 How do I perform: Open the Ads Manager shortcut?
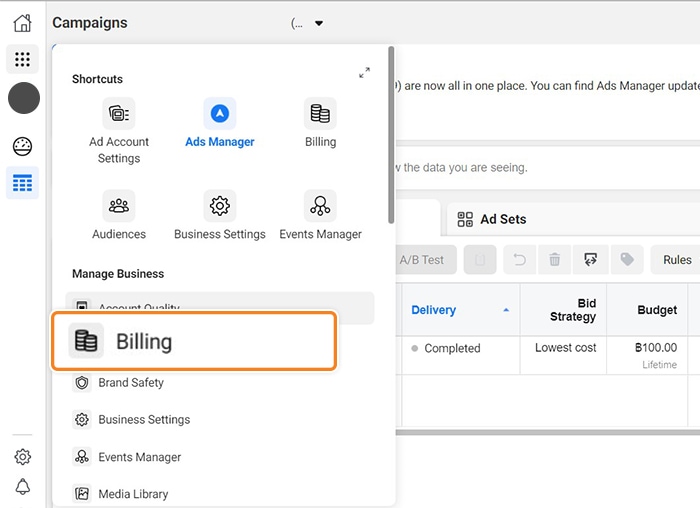point(220,123)
